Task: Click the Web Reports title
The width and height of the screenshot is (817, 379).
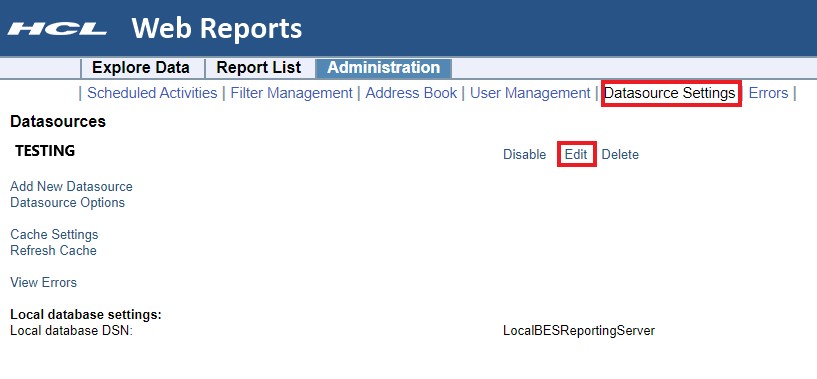Action: (216, 29)
